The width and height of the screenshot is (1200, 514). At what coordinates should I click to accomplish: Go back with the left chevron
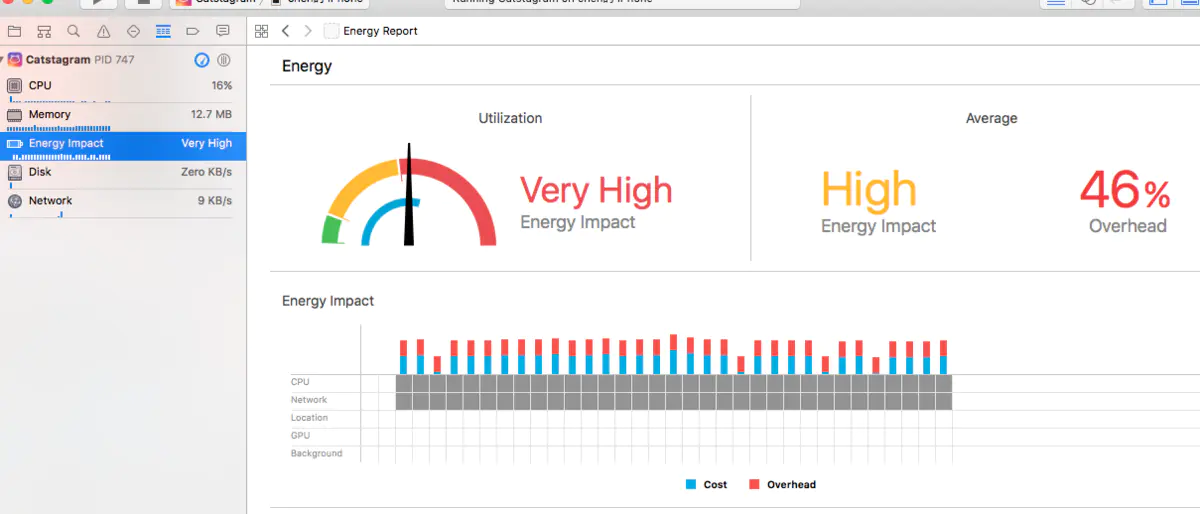click(x=285, y=31)
